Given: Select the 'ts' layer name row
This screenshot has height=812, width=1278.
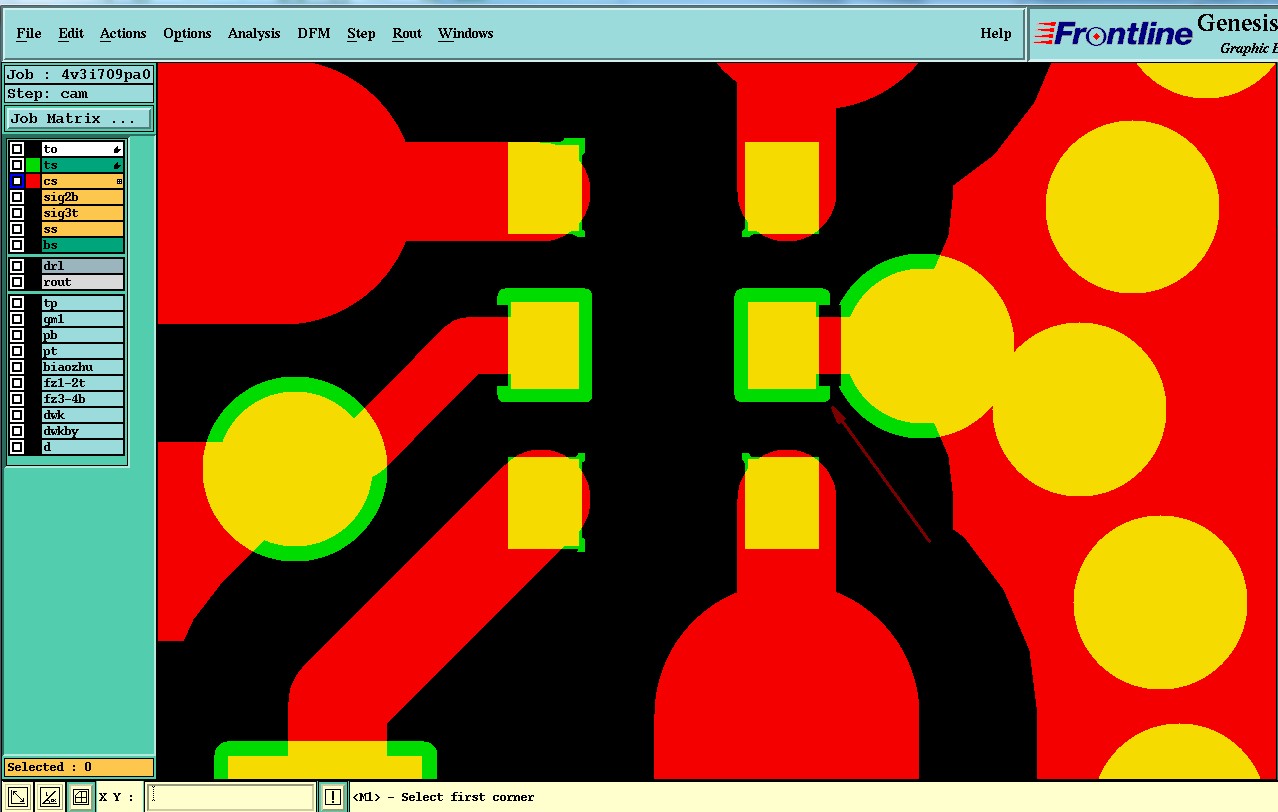Looking at the screenshot, I should (x=83, y=165).
